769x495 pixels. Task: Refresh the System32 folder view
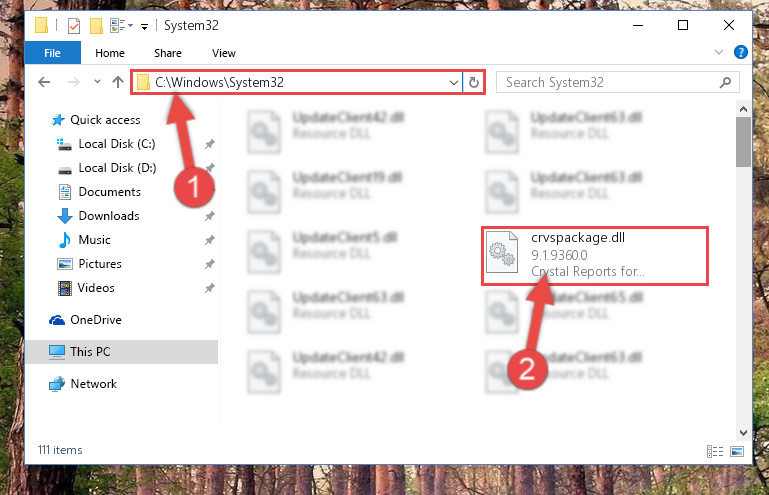click(473, 82)
